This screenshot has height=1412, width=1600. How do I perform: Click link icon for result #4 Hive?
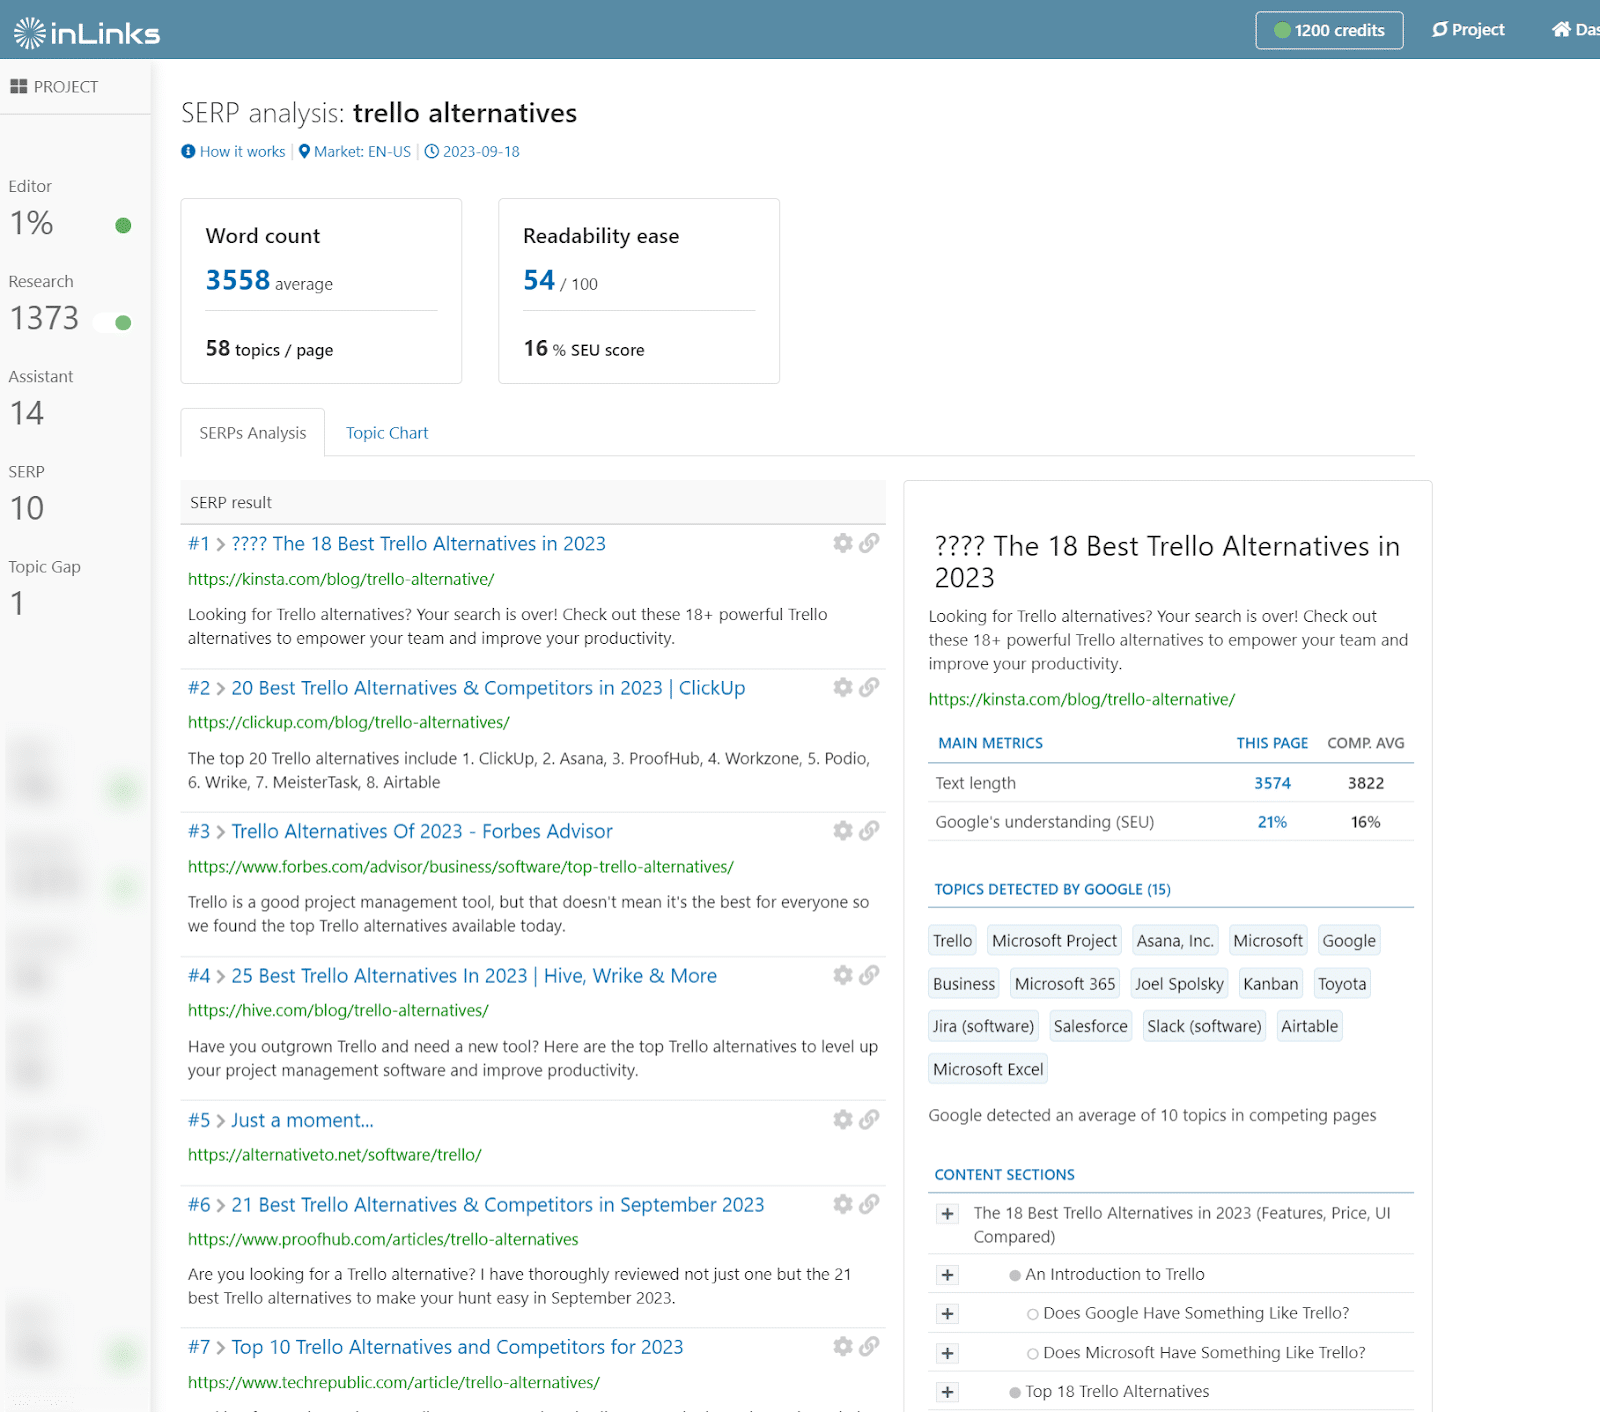click(869, 974)
